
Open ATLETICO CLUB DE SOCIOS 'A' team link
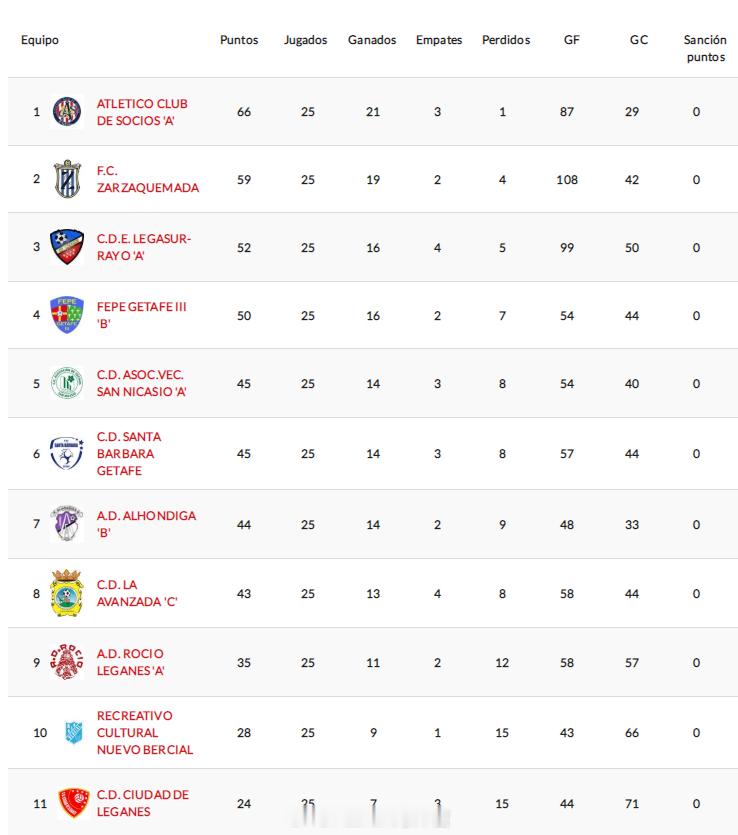pyautogui.click(x=142, y=112)
